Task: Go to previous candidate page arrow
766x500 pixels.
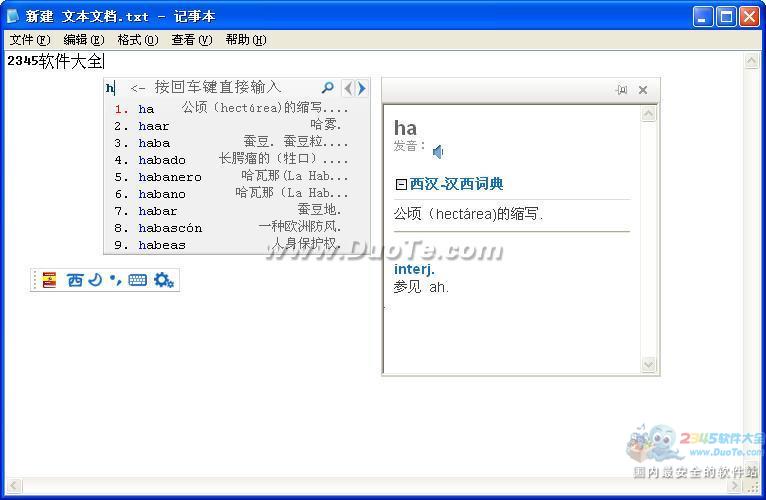Action: click(x=348, y=88)
